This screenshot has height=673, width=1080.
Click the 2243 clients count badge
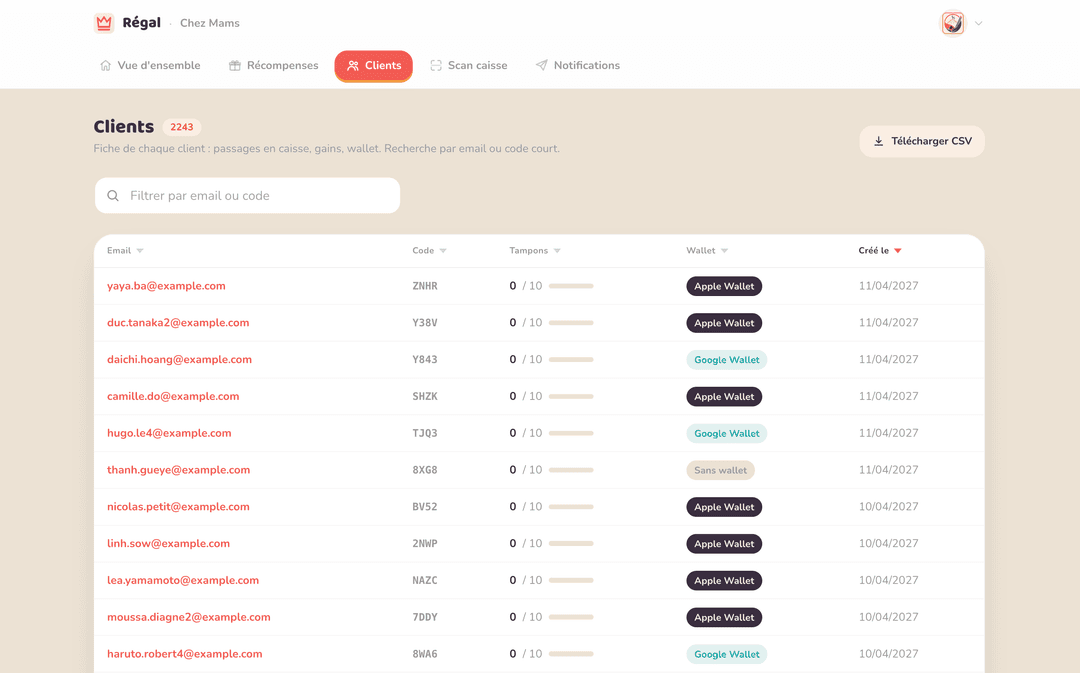(182, 127)
